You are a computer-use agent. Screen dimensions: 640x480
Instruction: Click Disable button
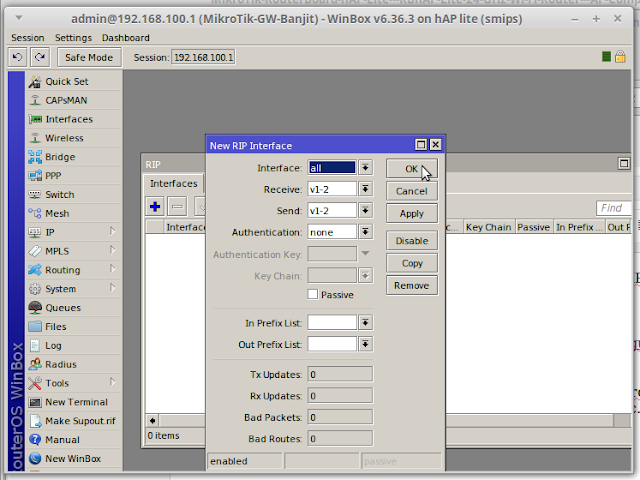412,241
